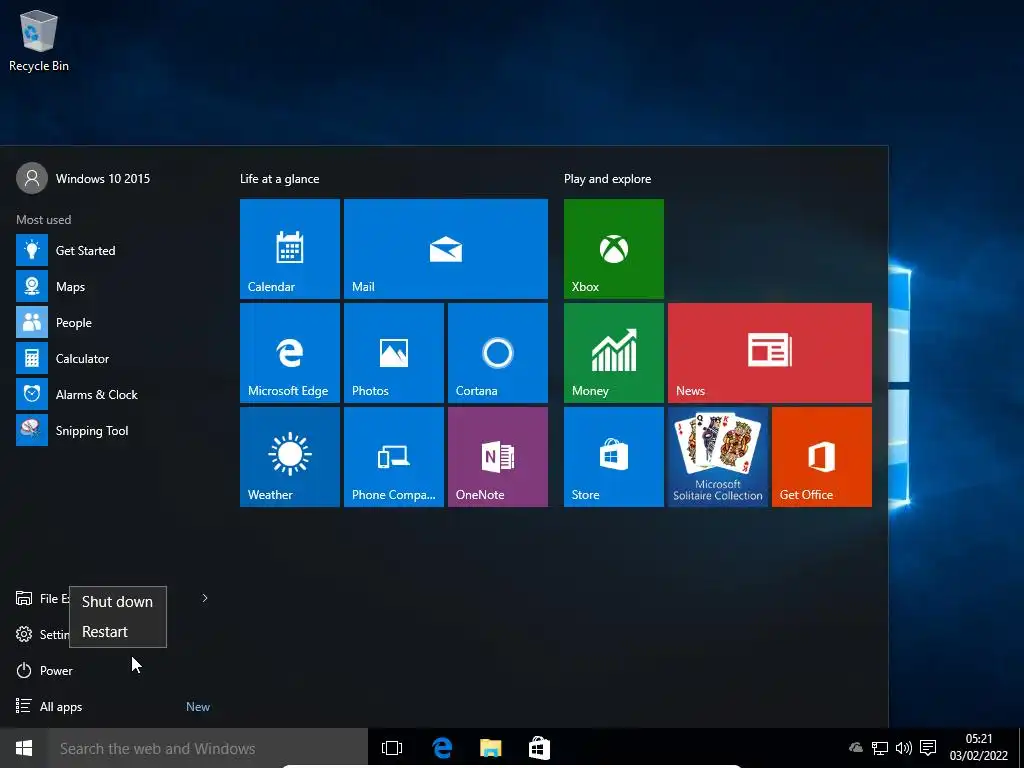This screenshot has height=768, width=1024.
Task: Click the Play and explore heading
Action: (607, 179)
